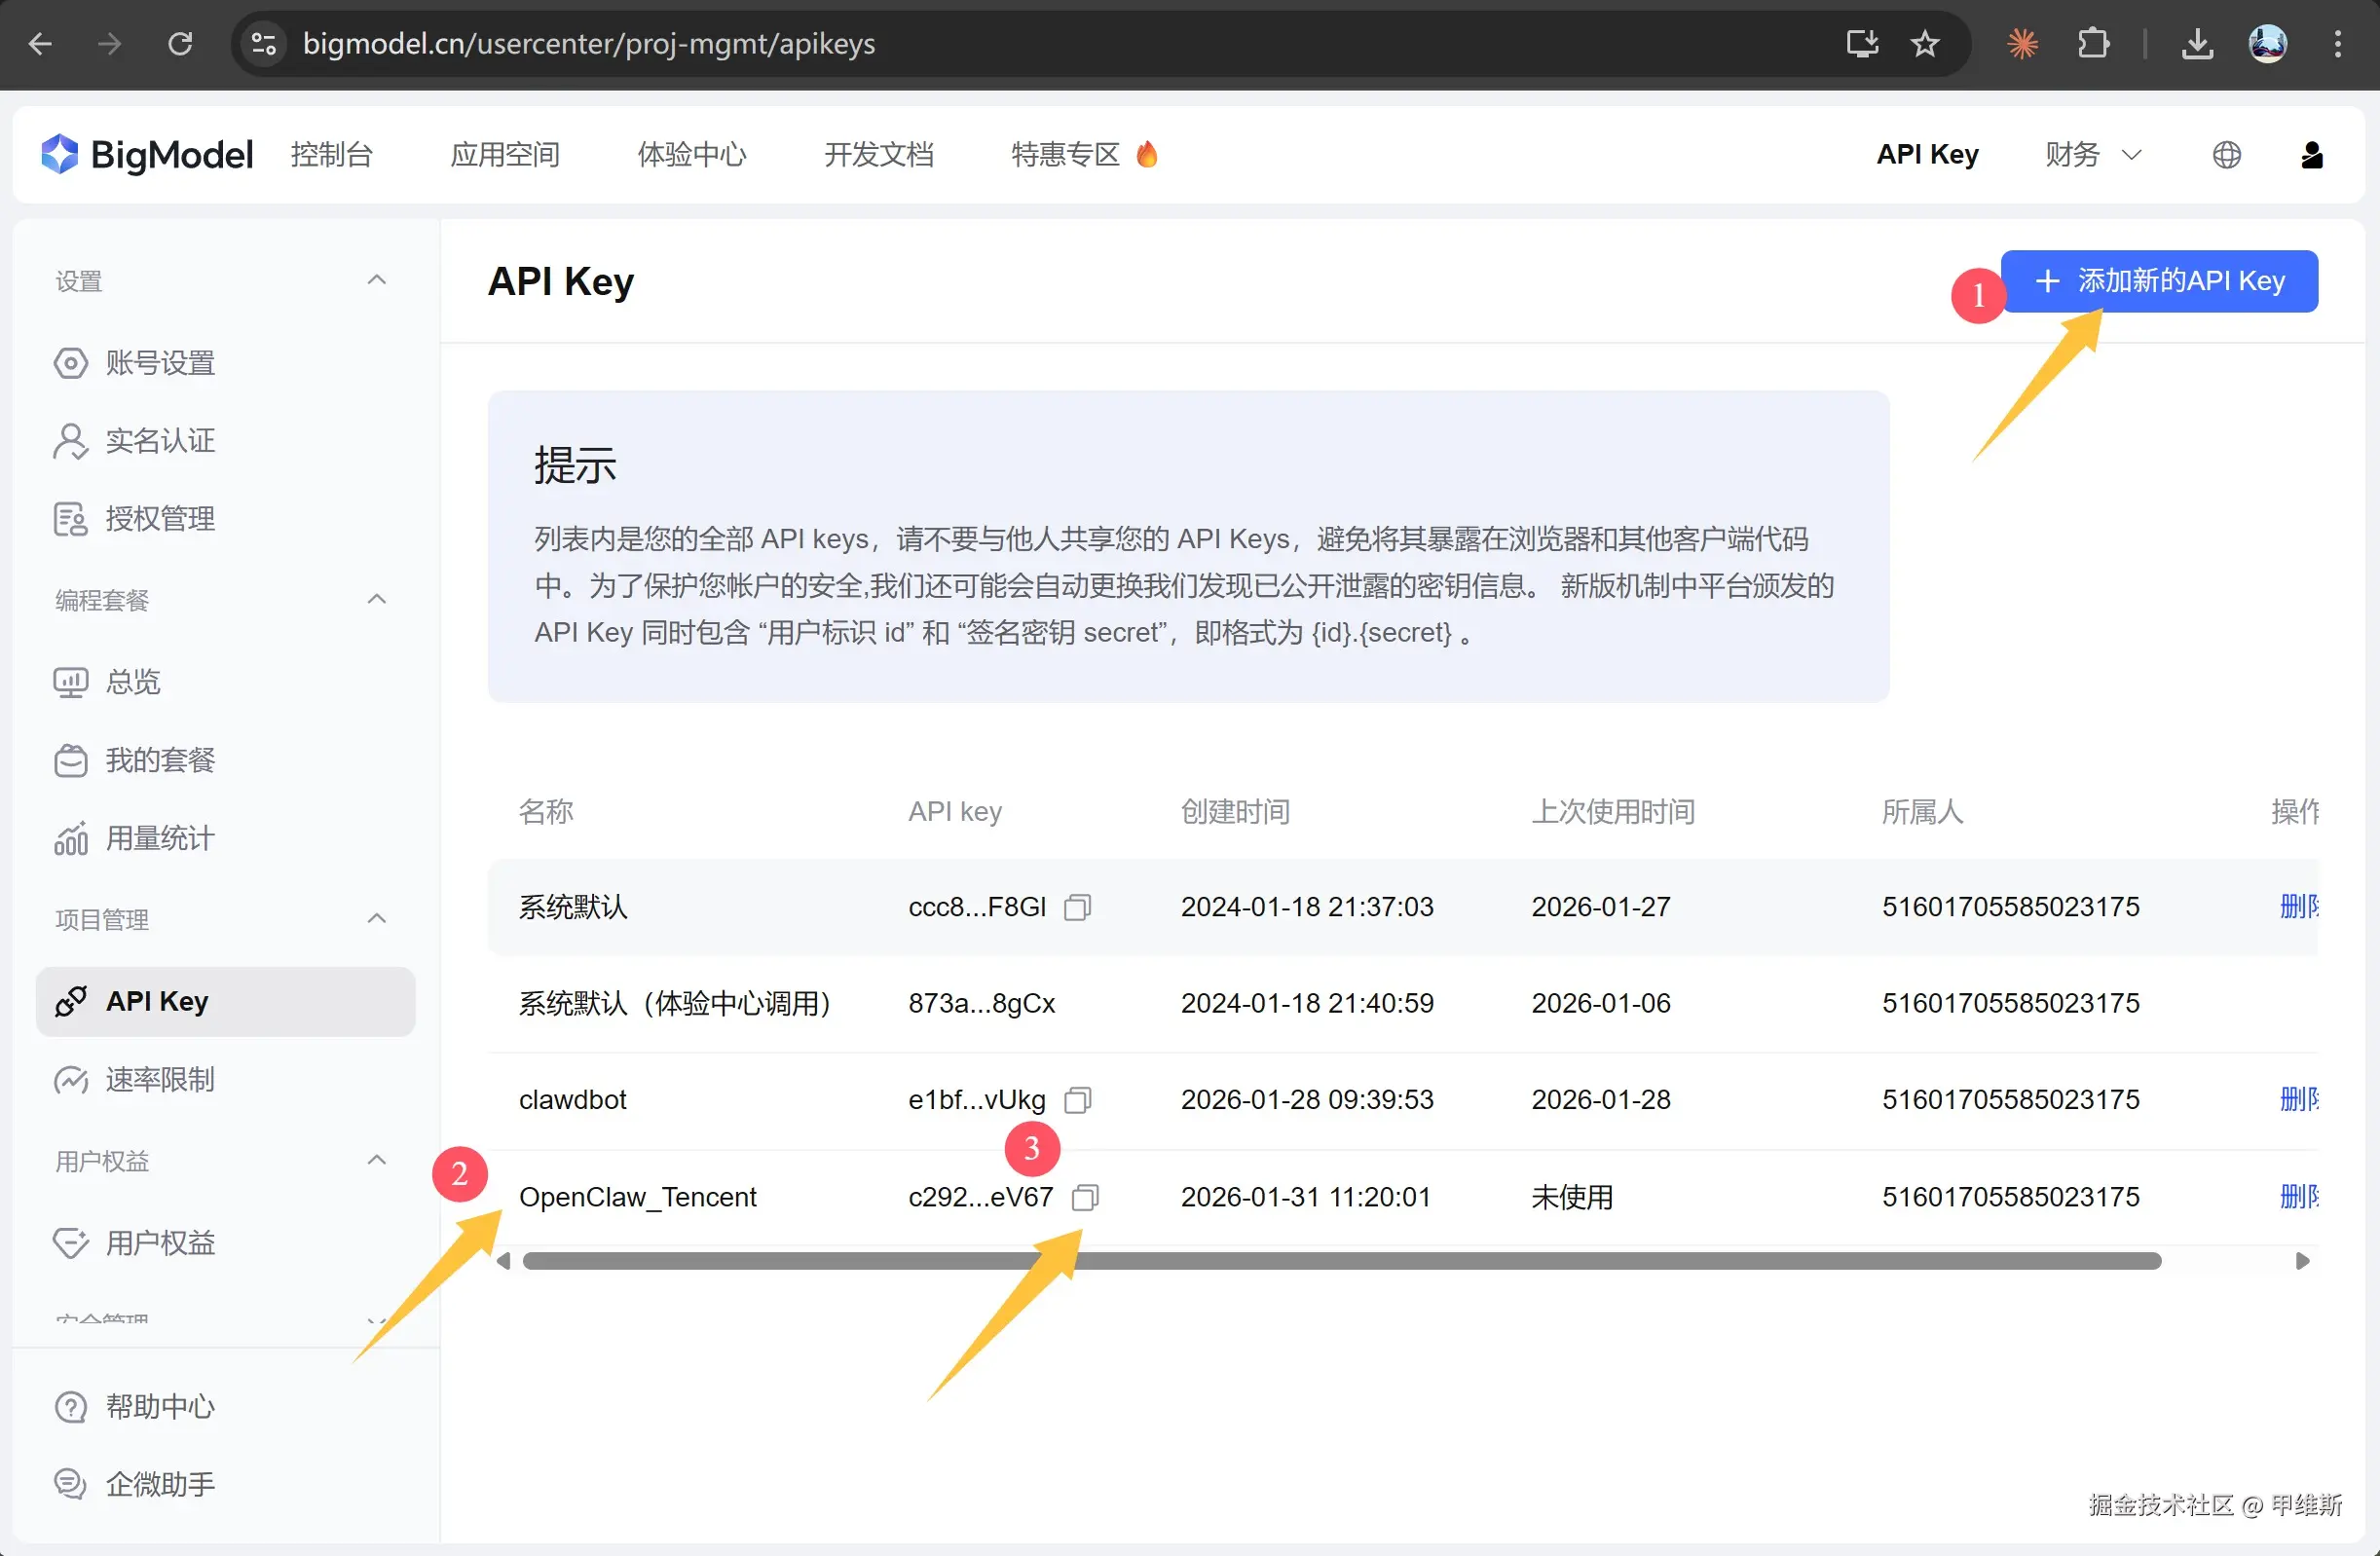Viewport: 2380px width, 1556px height.
Task: Open 速率限制 in the sidebar
Action: click(x=160, y=1080)
